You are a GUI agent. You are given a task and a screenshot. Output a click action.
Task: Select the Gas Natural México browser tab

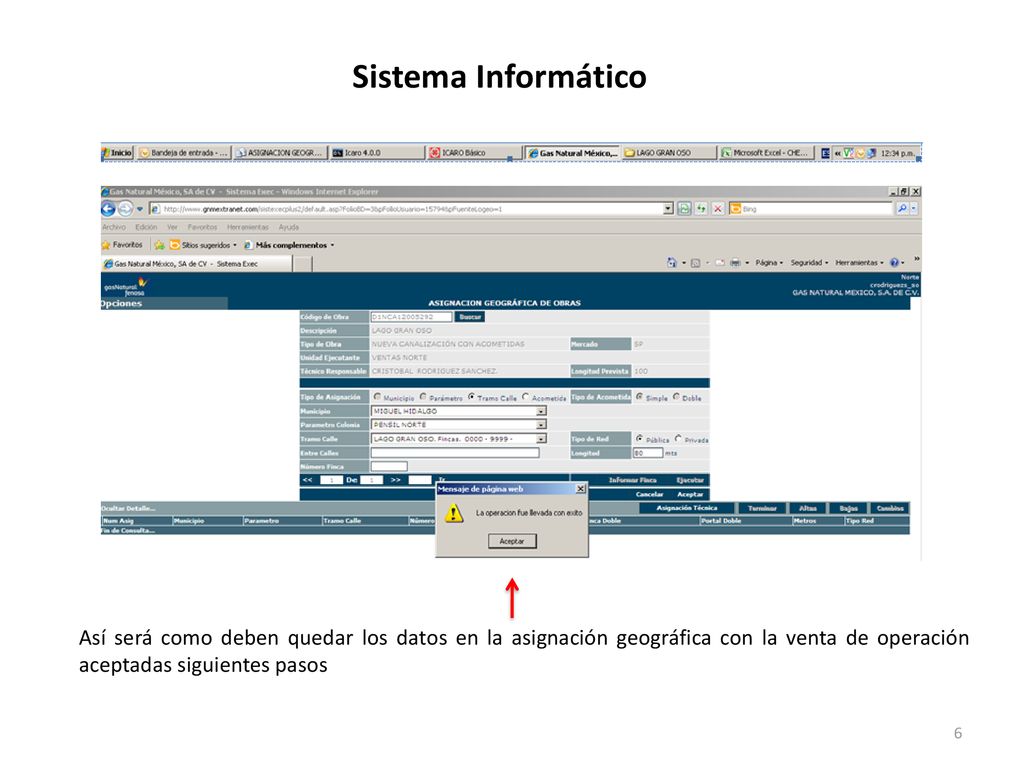196,264
